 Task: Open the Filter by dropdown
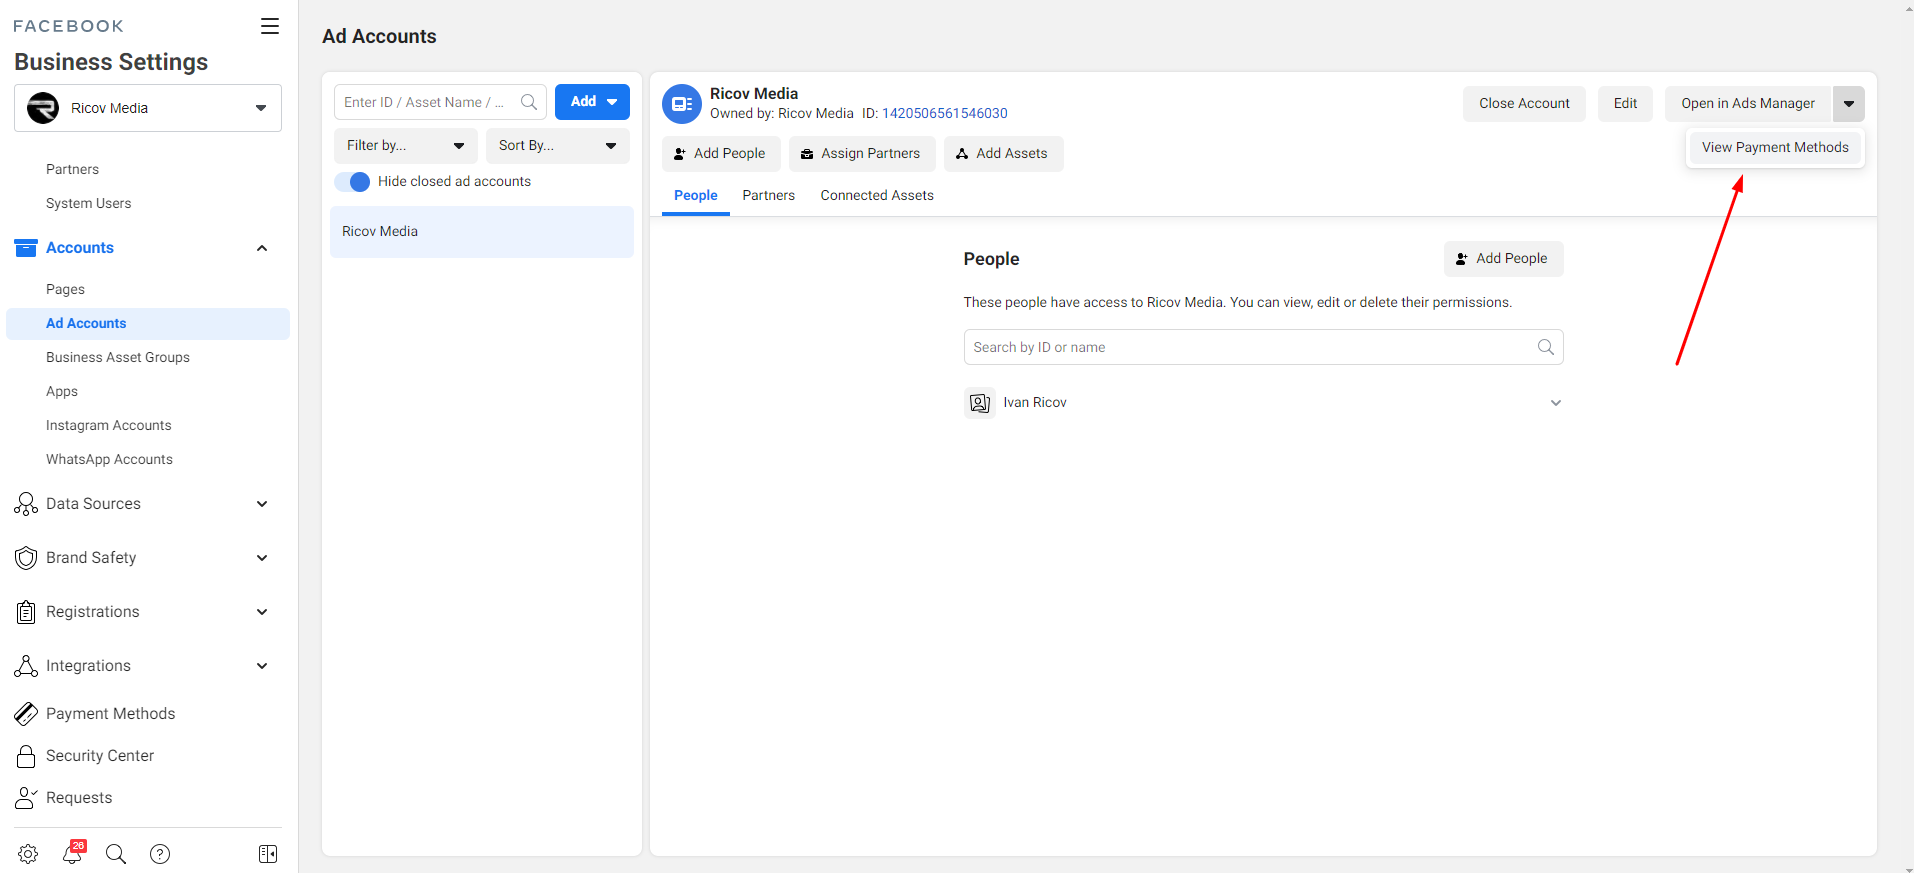[406, 146]
